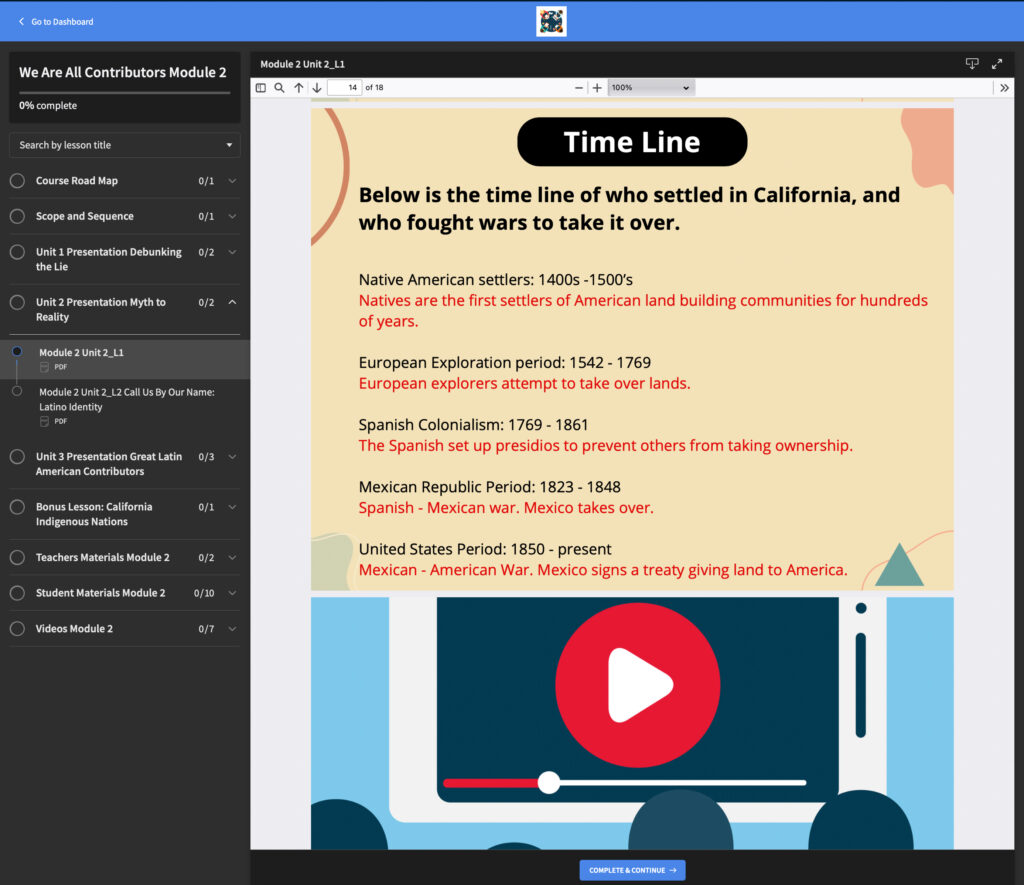The height and width of the screenshot is (885, 1024).
Task: Click the Complete & Continue button
Action: coord(632,870)
